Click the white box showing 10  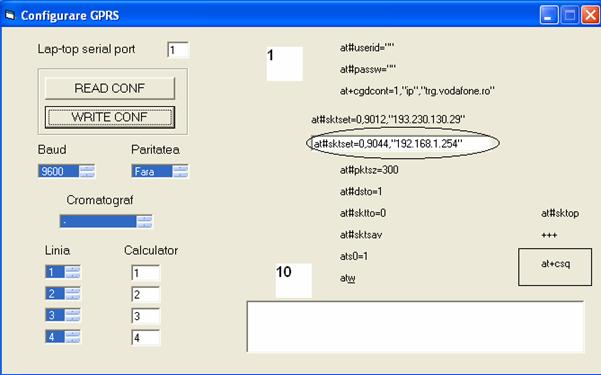coord(294,280)
